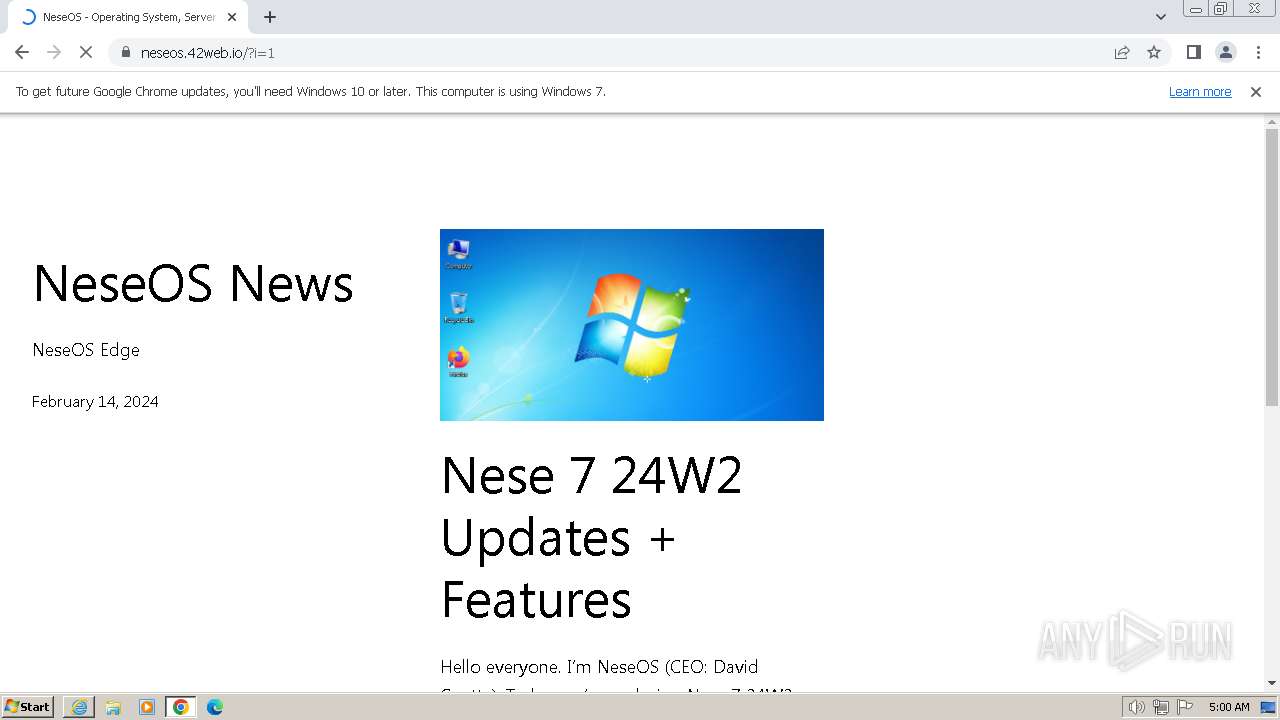
Task: Open network status tray icon
Action: coord(1161,707)
